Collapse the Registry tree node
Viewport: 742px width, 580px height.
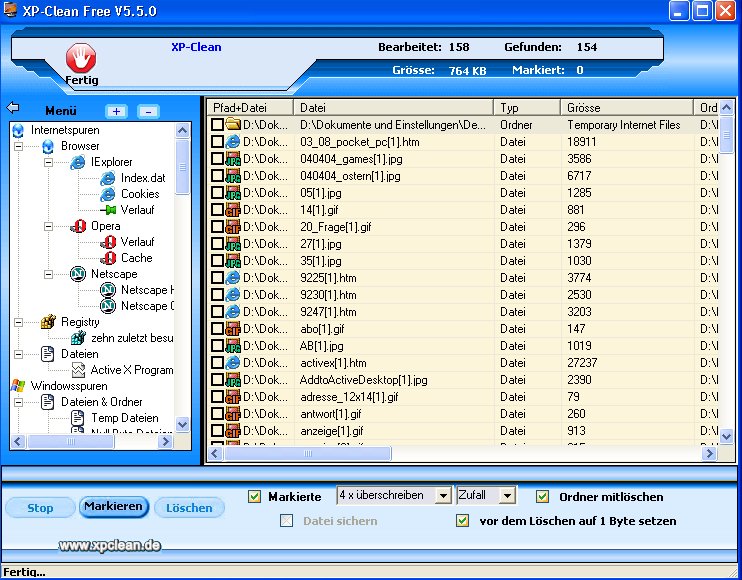coord(18,323)
